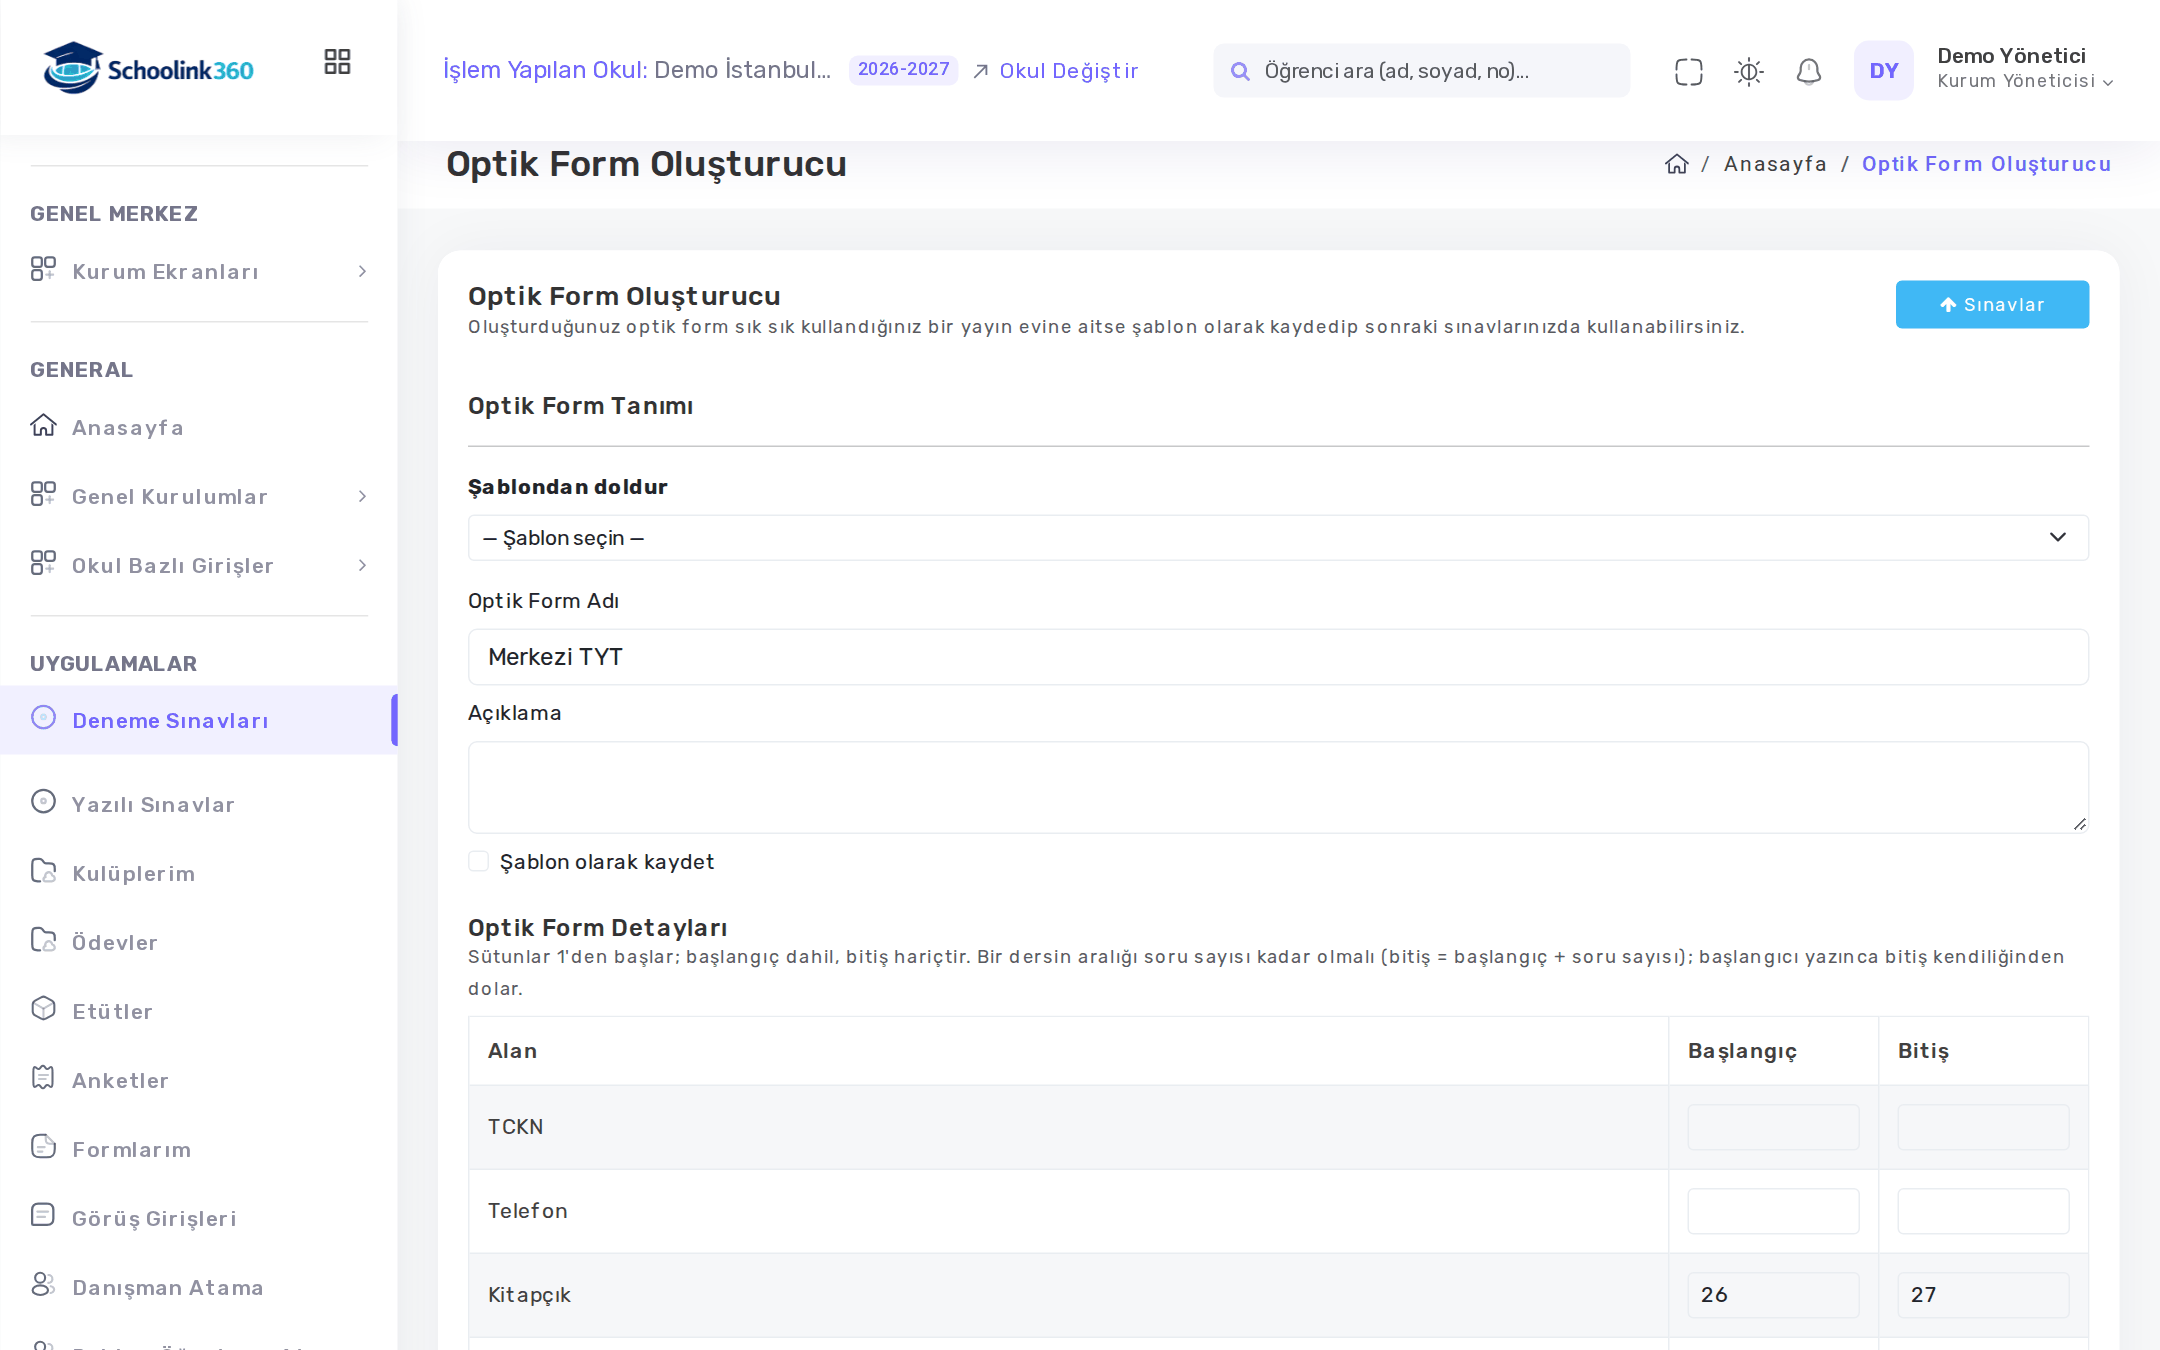Screen dimensions: 2160x1350
Task: Click the Kulüplerim folder icon
Action: coord(43,872)
